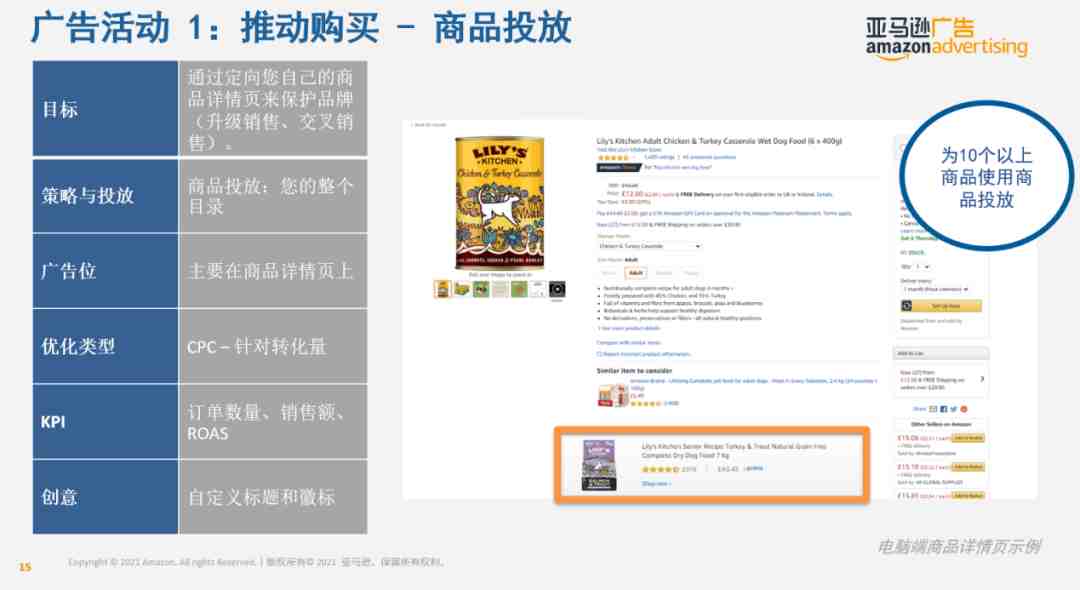Click the main Lily's Kitchen can image

click(x=499, y=203)
